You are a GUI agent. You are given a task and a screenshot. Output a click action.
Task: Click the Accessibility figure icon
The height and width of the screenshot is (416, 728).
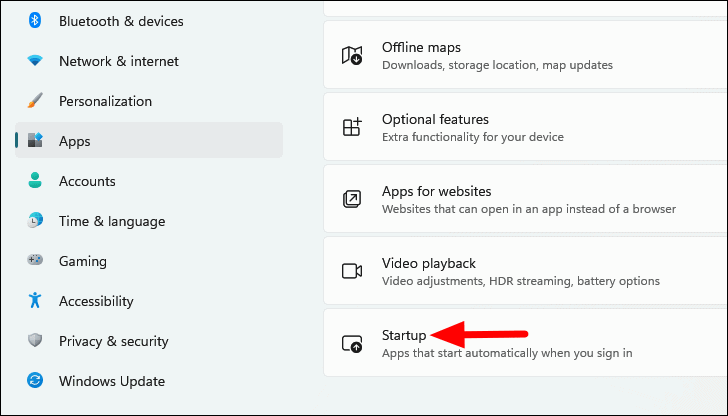(35, 300)
